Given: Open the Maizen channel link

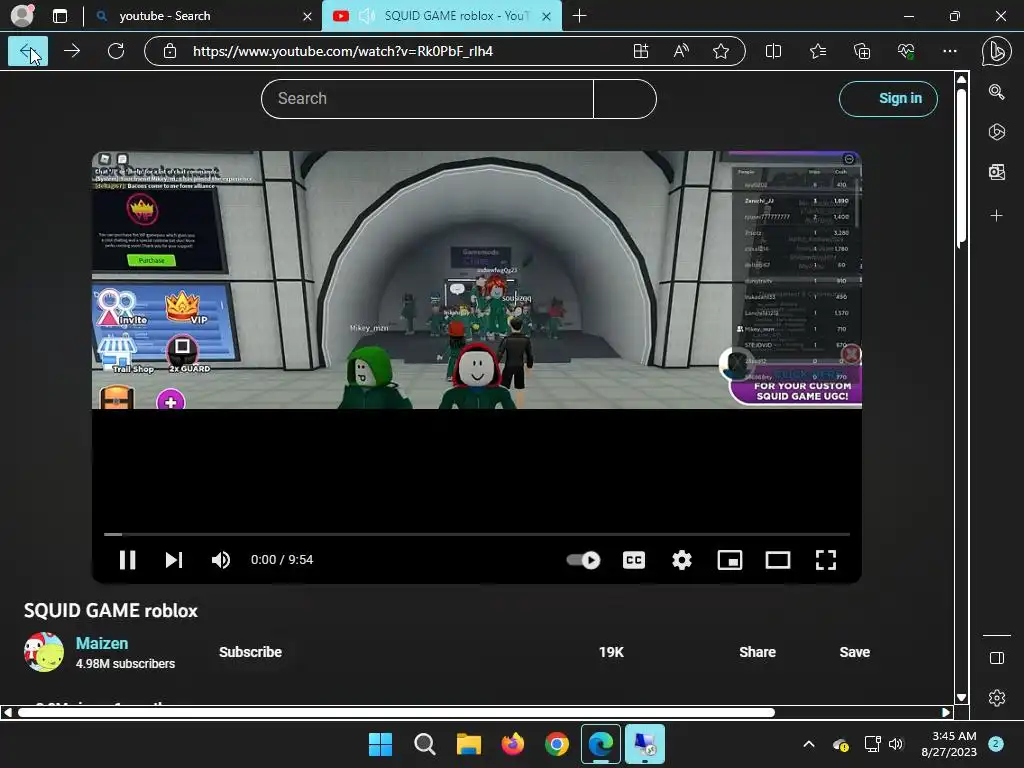Looking at the screenshot, I should (102, 643).
